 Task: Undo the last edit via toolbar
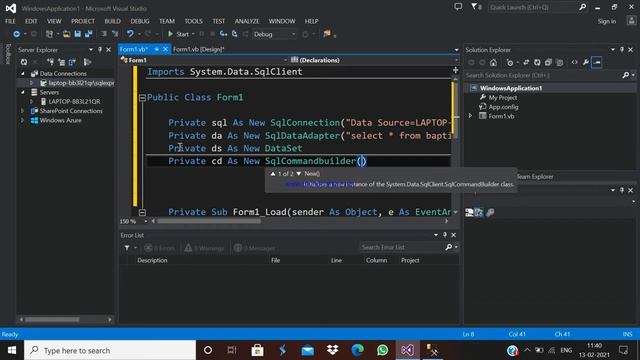click(x=130, y=34)
